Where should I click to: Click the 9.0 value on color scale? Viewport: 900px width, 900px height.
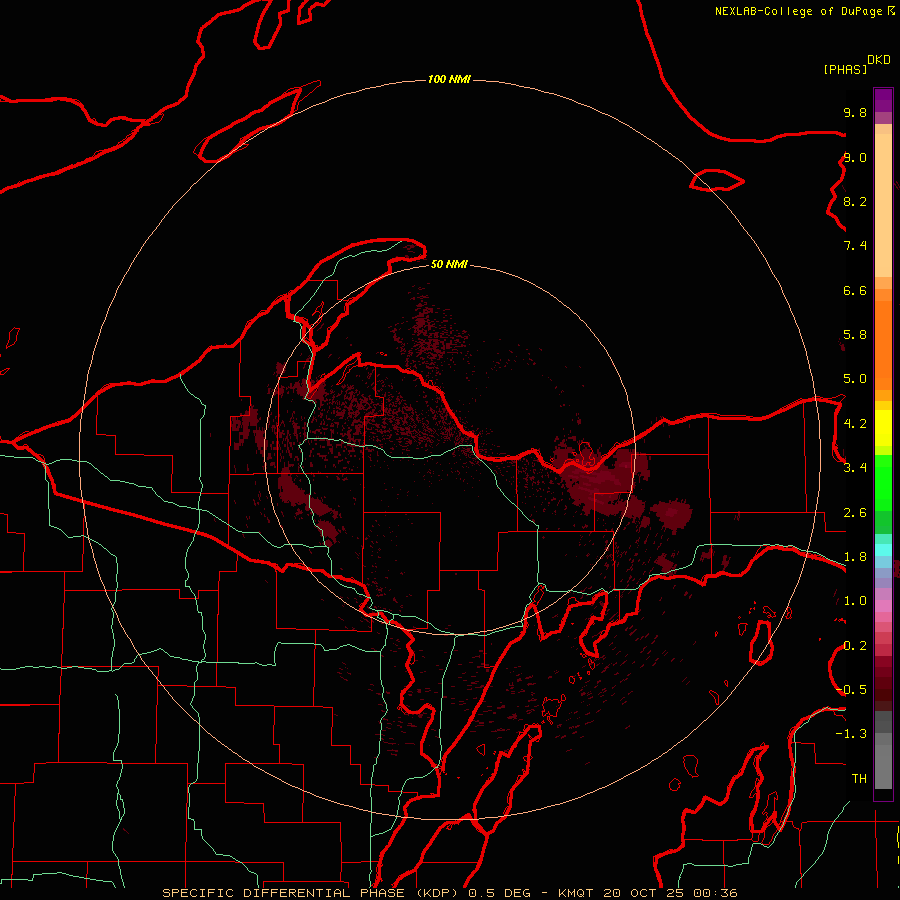tap(855, 157)
